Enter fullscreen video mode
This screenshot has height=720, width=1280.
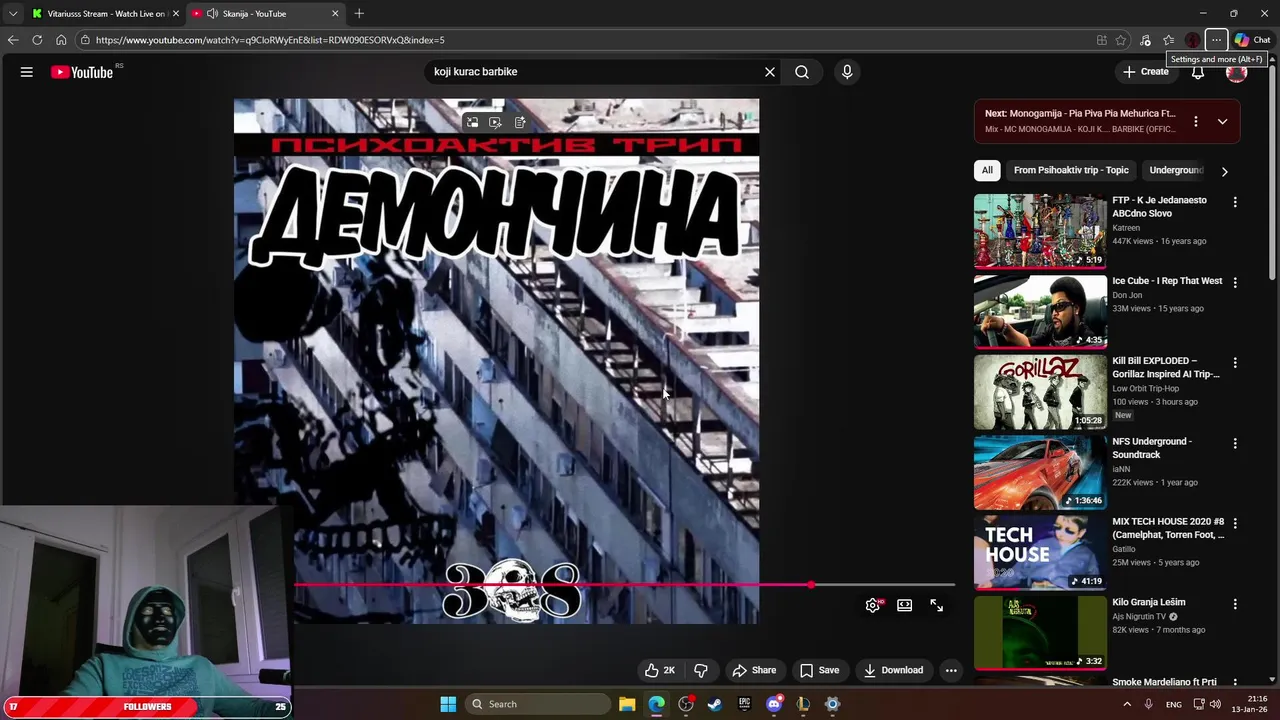[x=937, y=605]
